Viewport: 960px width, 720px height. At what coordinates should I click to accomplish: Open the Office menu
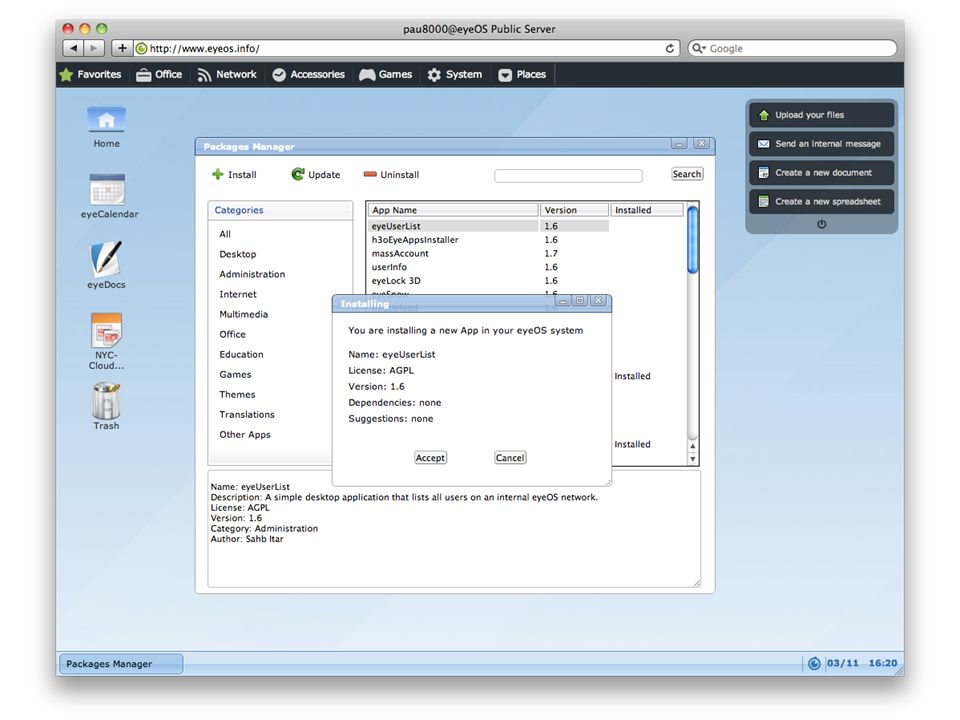click(159, 75)
